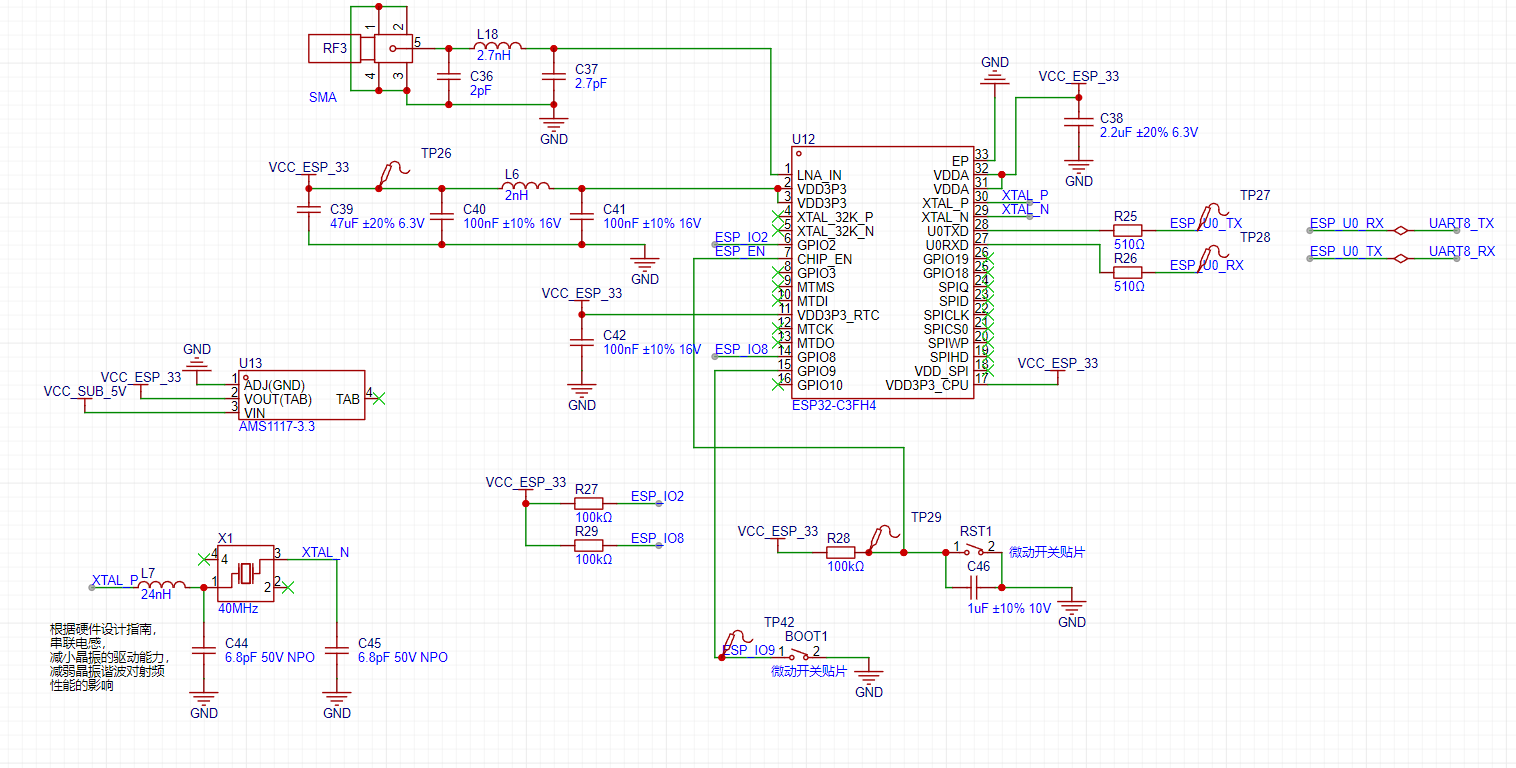
Task: Select the C45 capacitor symbol
Action: point(337,650)
